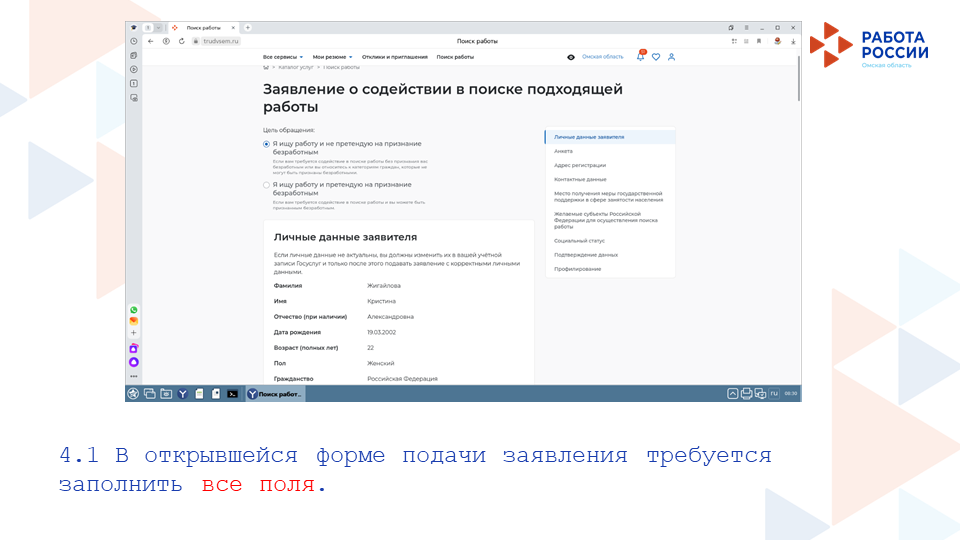Click the browser back arrow
This screenshot has width=960, height=540.
coord(151,41)
